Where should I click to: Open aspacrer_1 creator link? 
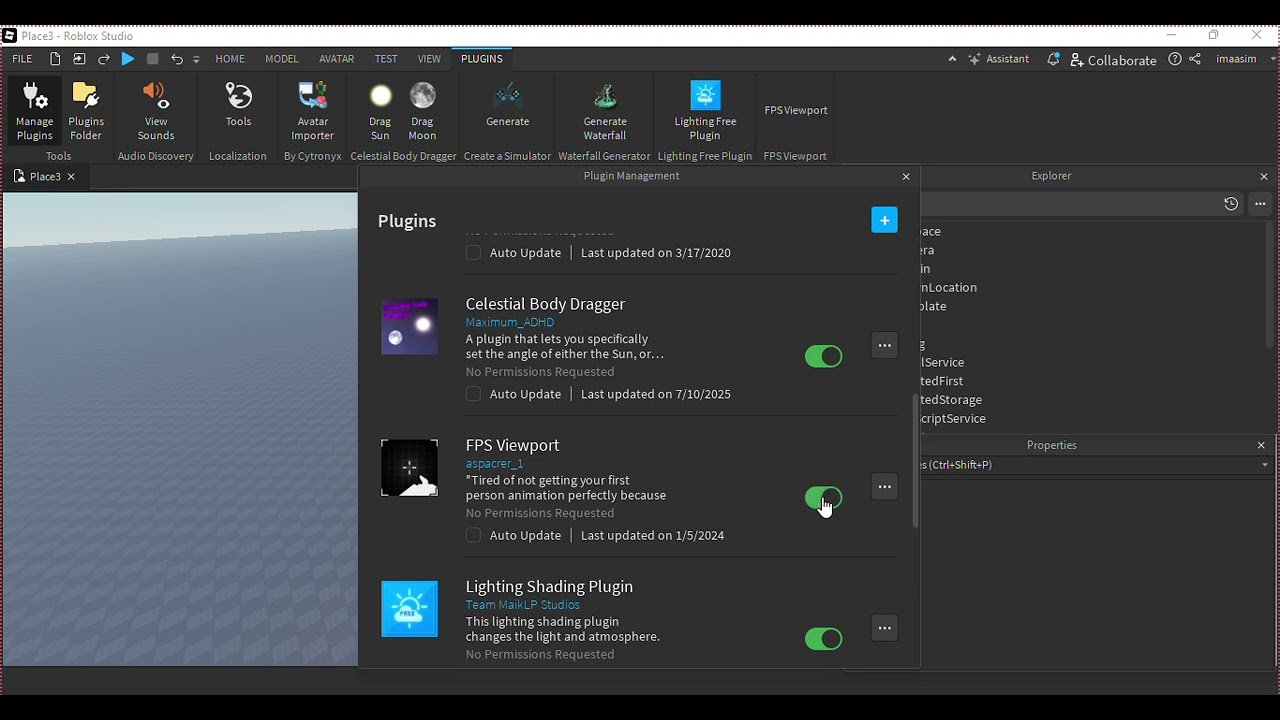[494, 463]
